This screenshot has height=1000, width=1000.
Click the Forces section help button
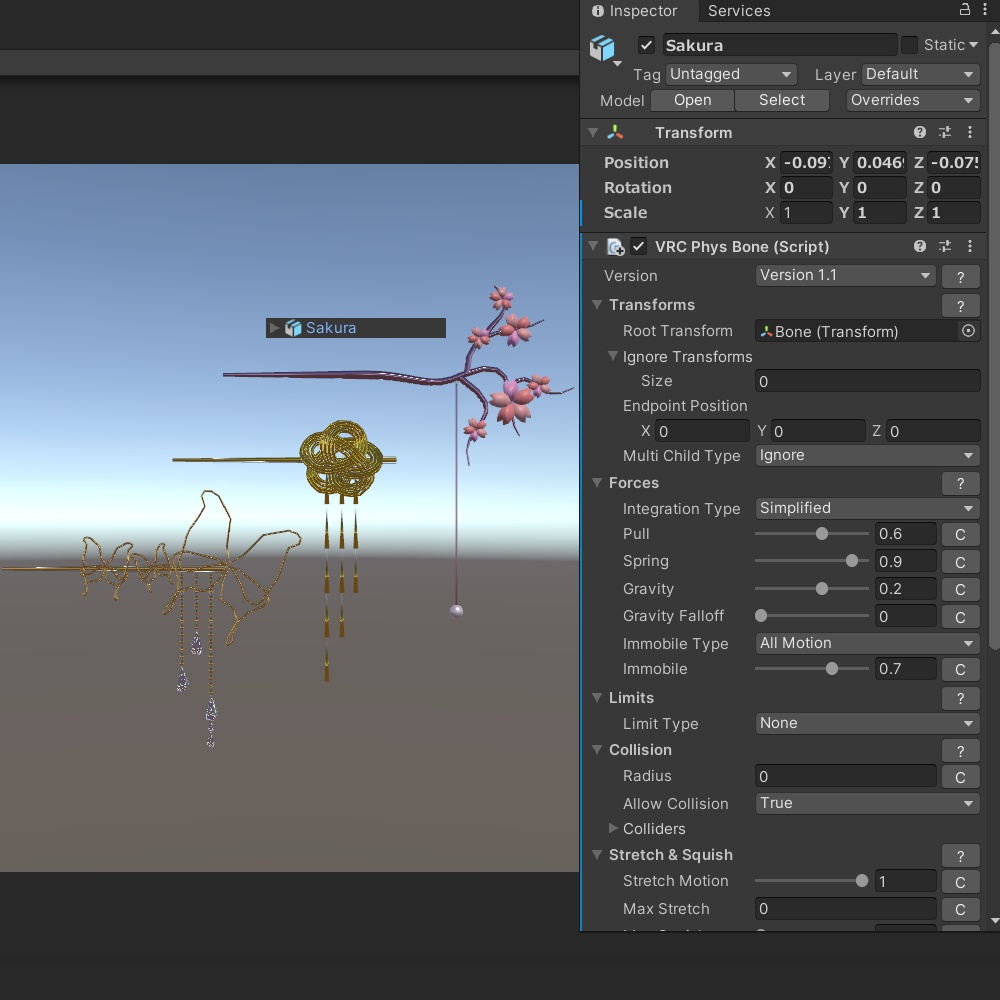point(960,483)
